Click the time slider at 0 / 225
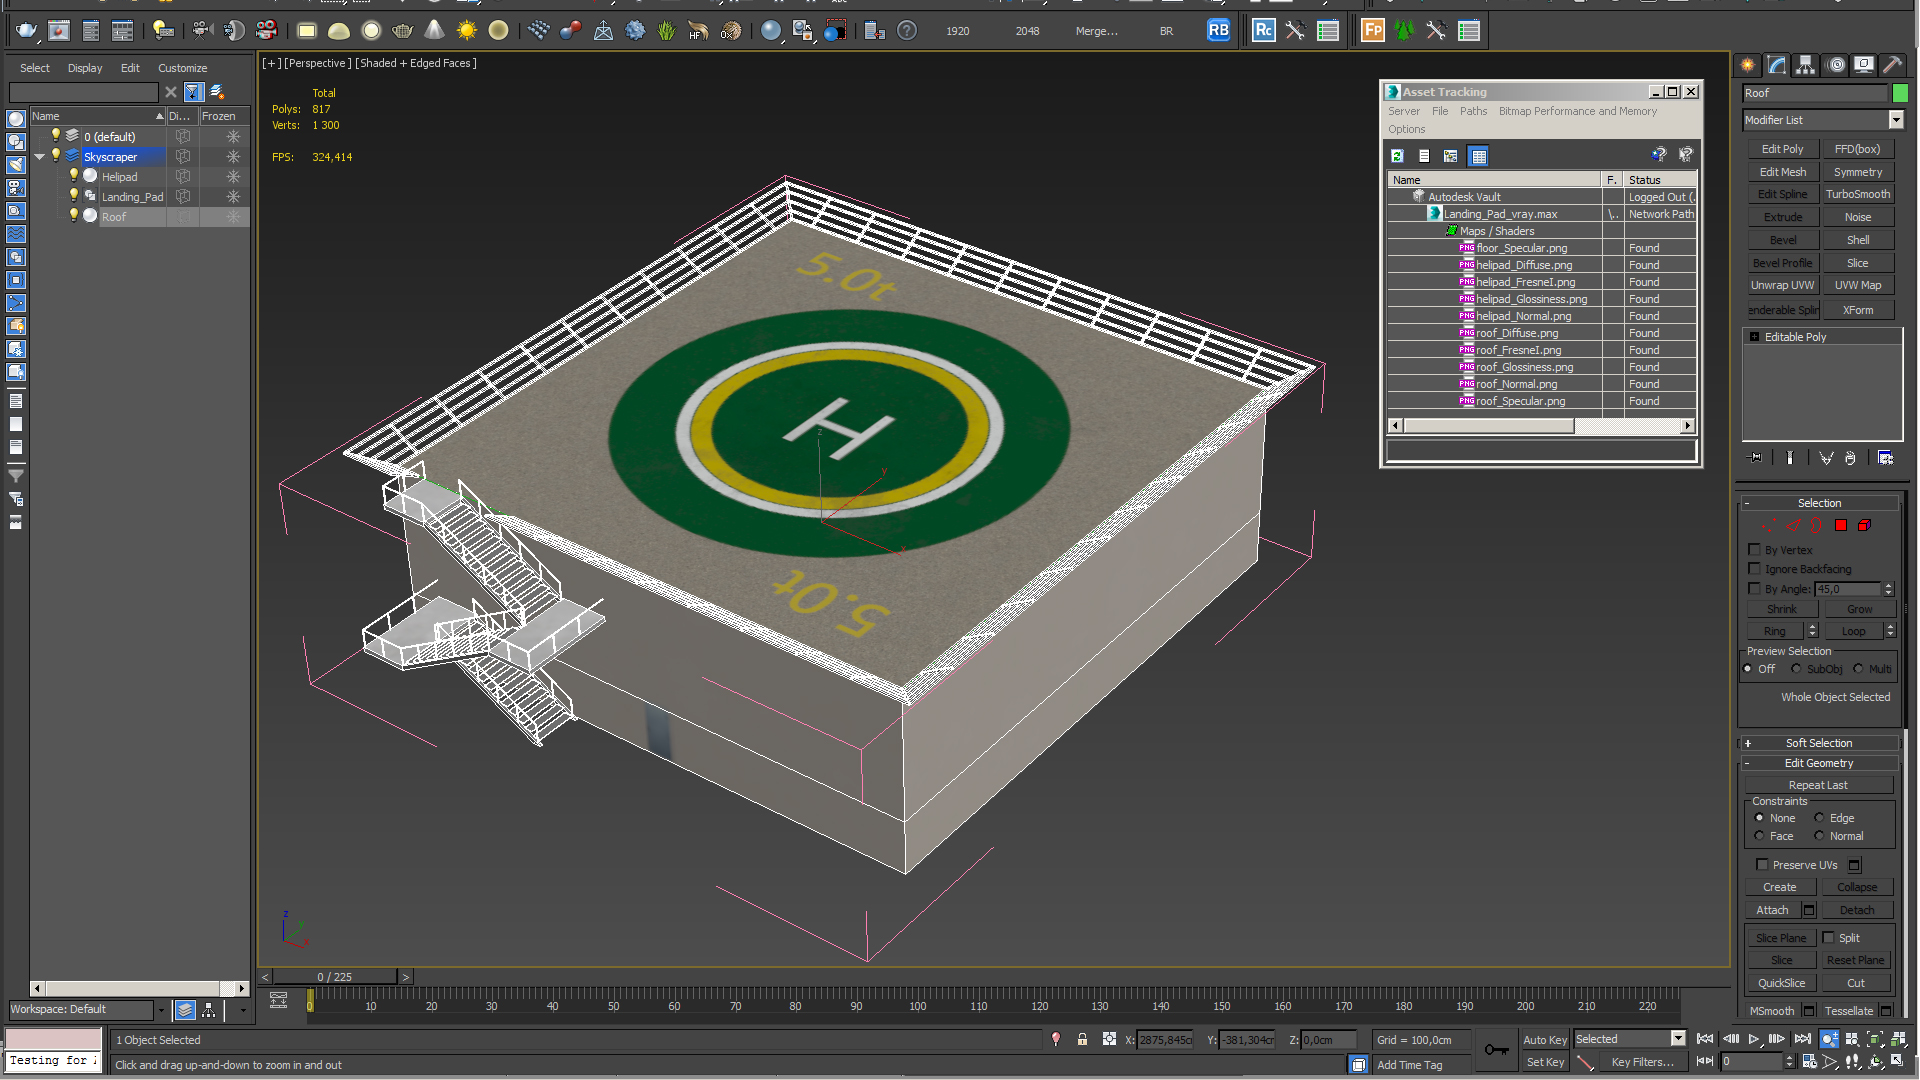Screen dimensions: 1920x1080 pos(334,977)
